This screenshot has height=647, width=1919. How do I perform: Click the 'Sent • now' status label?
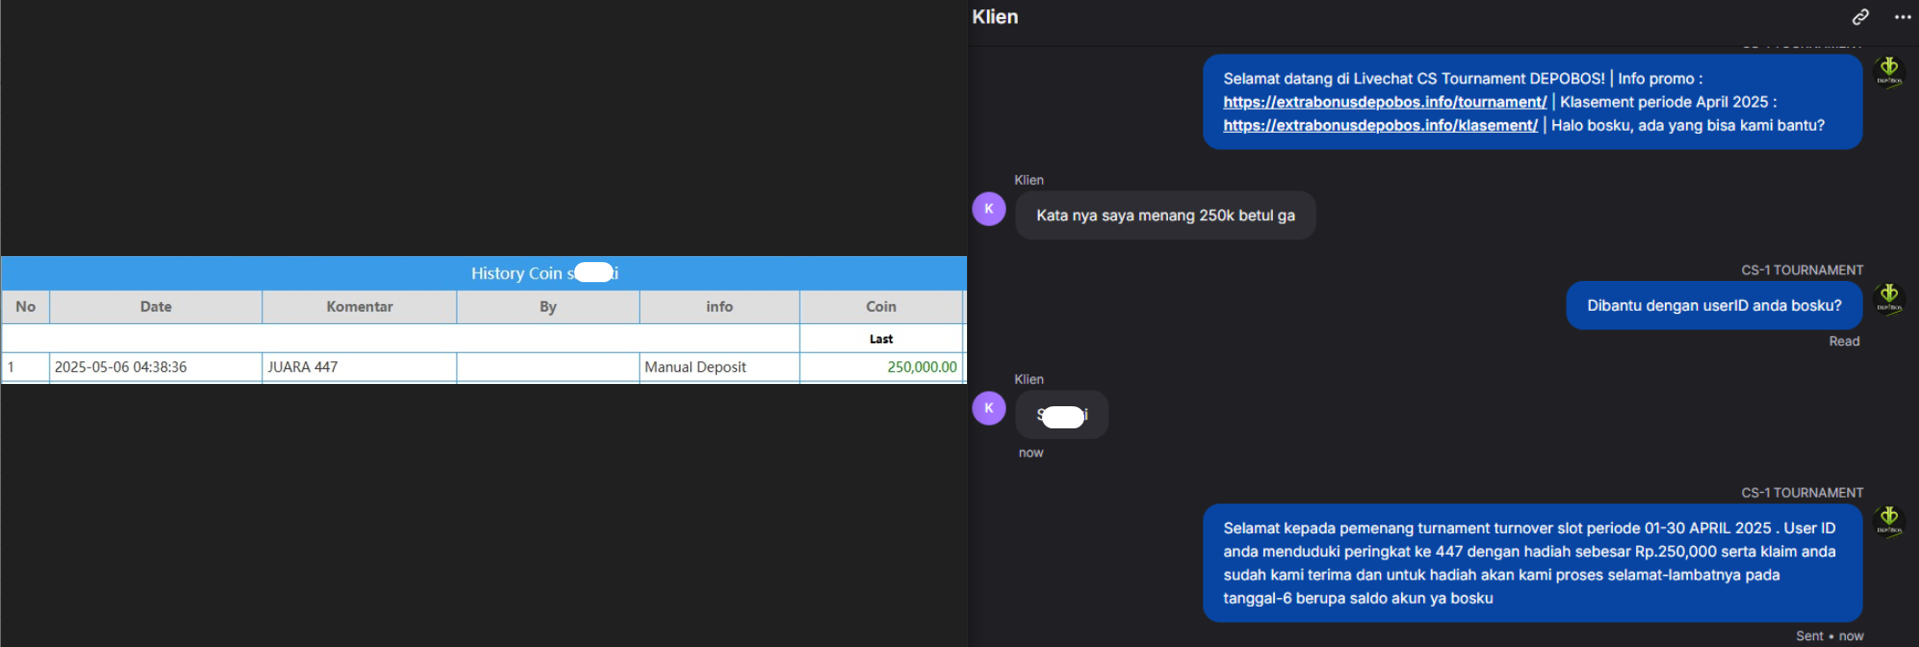(1829, 636)
